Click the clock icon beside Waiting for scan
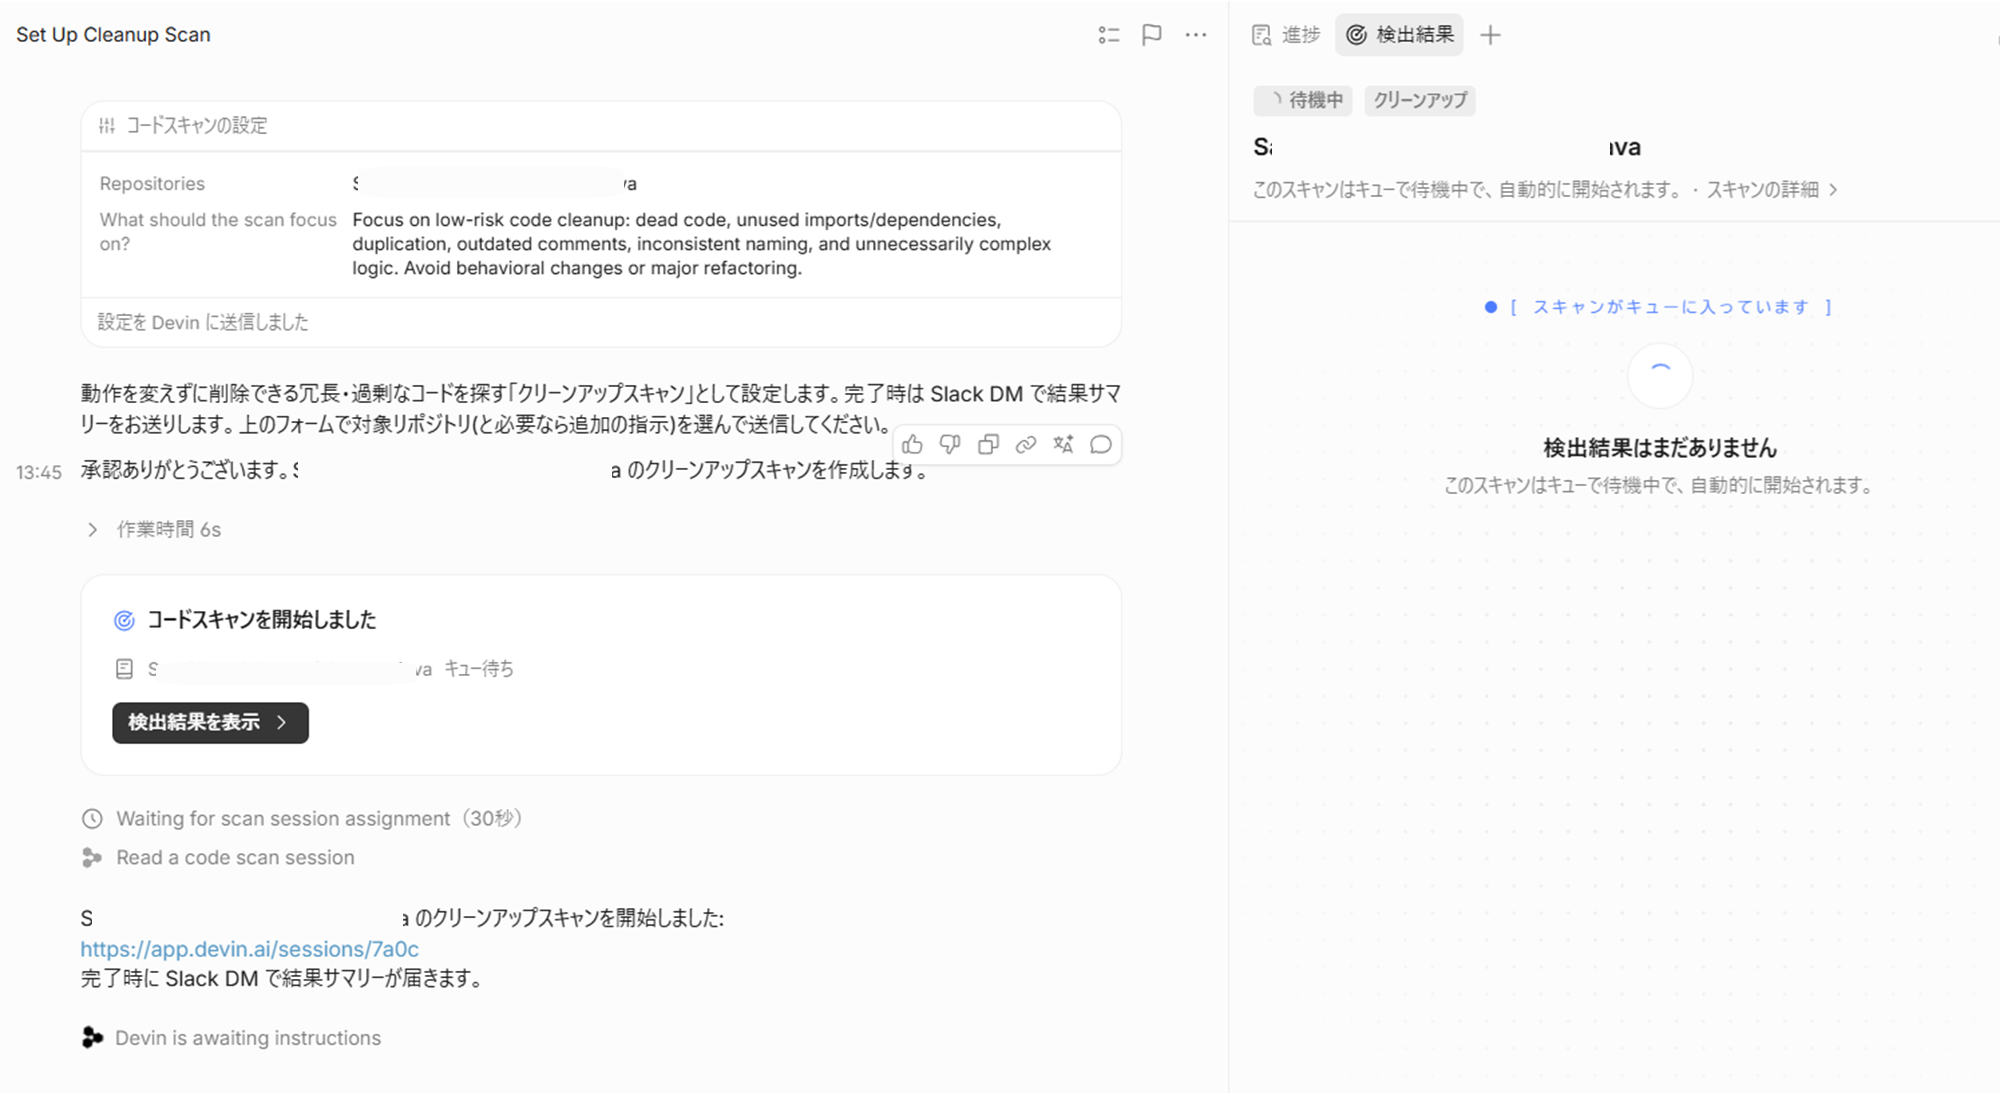This screenshot has width=2000, height=1093. (x=92, y=819)
